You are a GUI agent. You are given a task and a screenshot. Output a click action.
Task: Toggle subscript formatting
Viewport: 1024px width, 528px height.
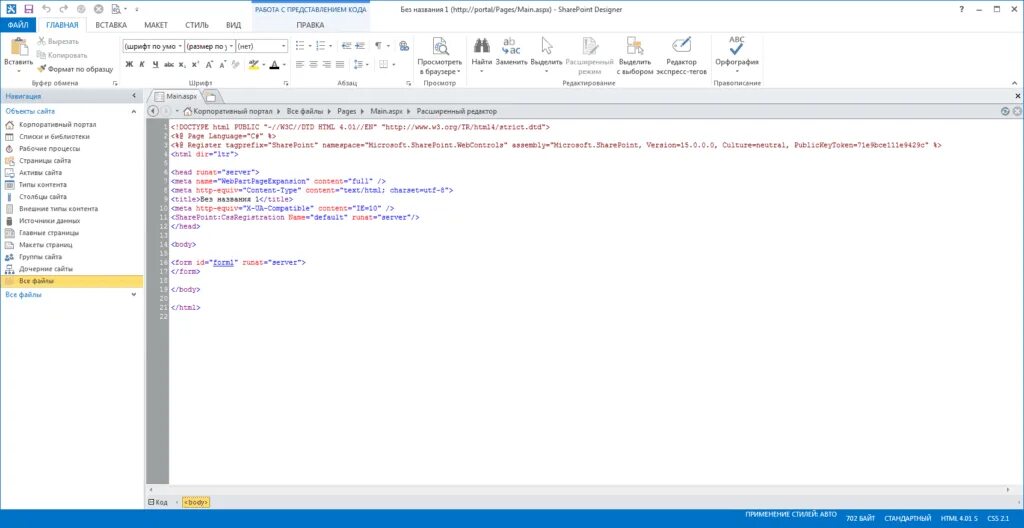[182, 64]
